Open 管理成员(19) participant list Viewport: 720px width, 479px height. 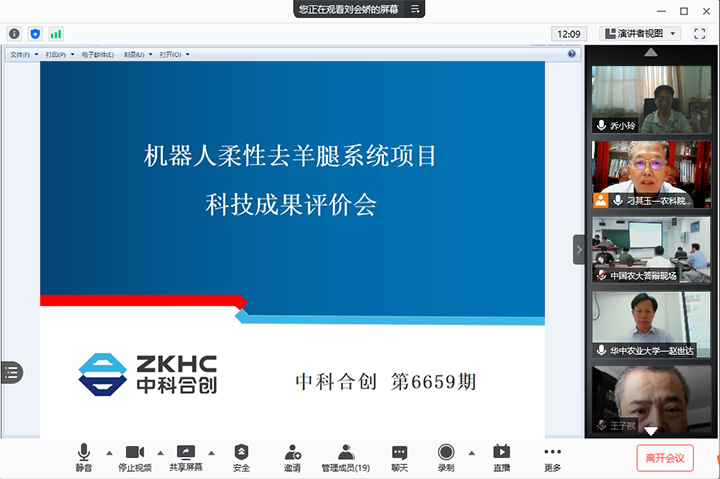click(346, 457)
